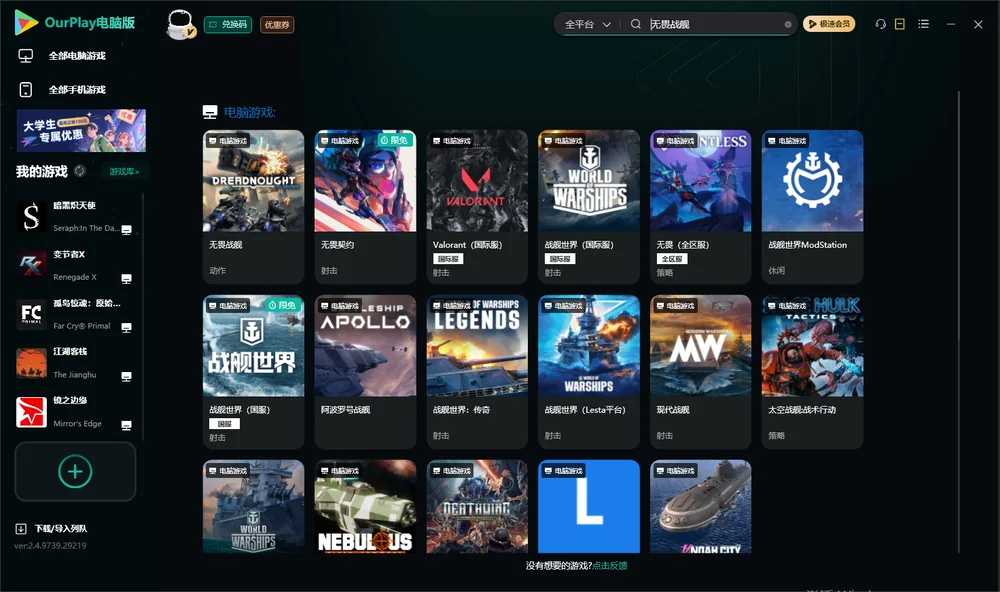Open 战舰世界（Lesta平台）card
This screenshot has width=1000, height=592.
pos(589,372)
